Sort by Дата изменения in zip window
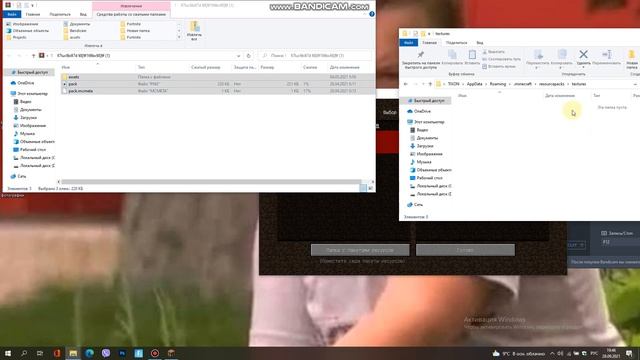Image resolution: width=640 pixels, height=360 pixels. click(344, 67)
